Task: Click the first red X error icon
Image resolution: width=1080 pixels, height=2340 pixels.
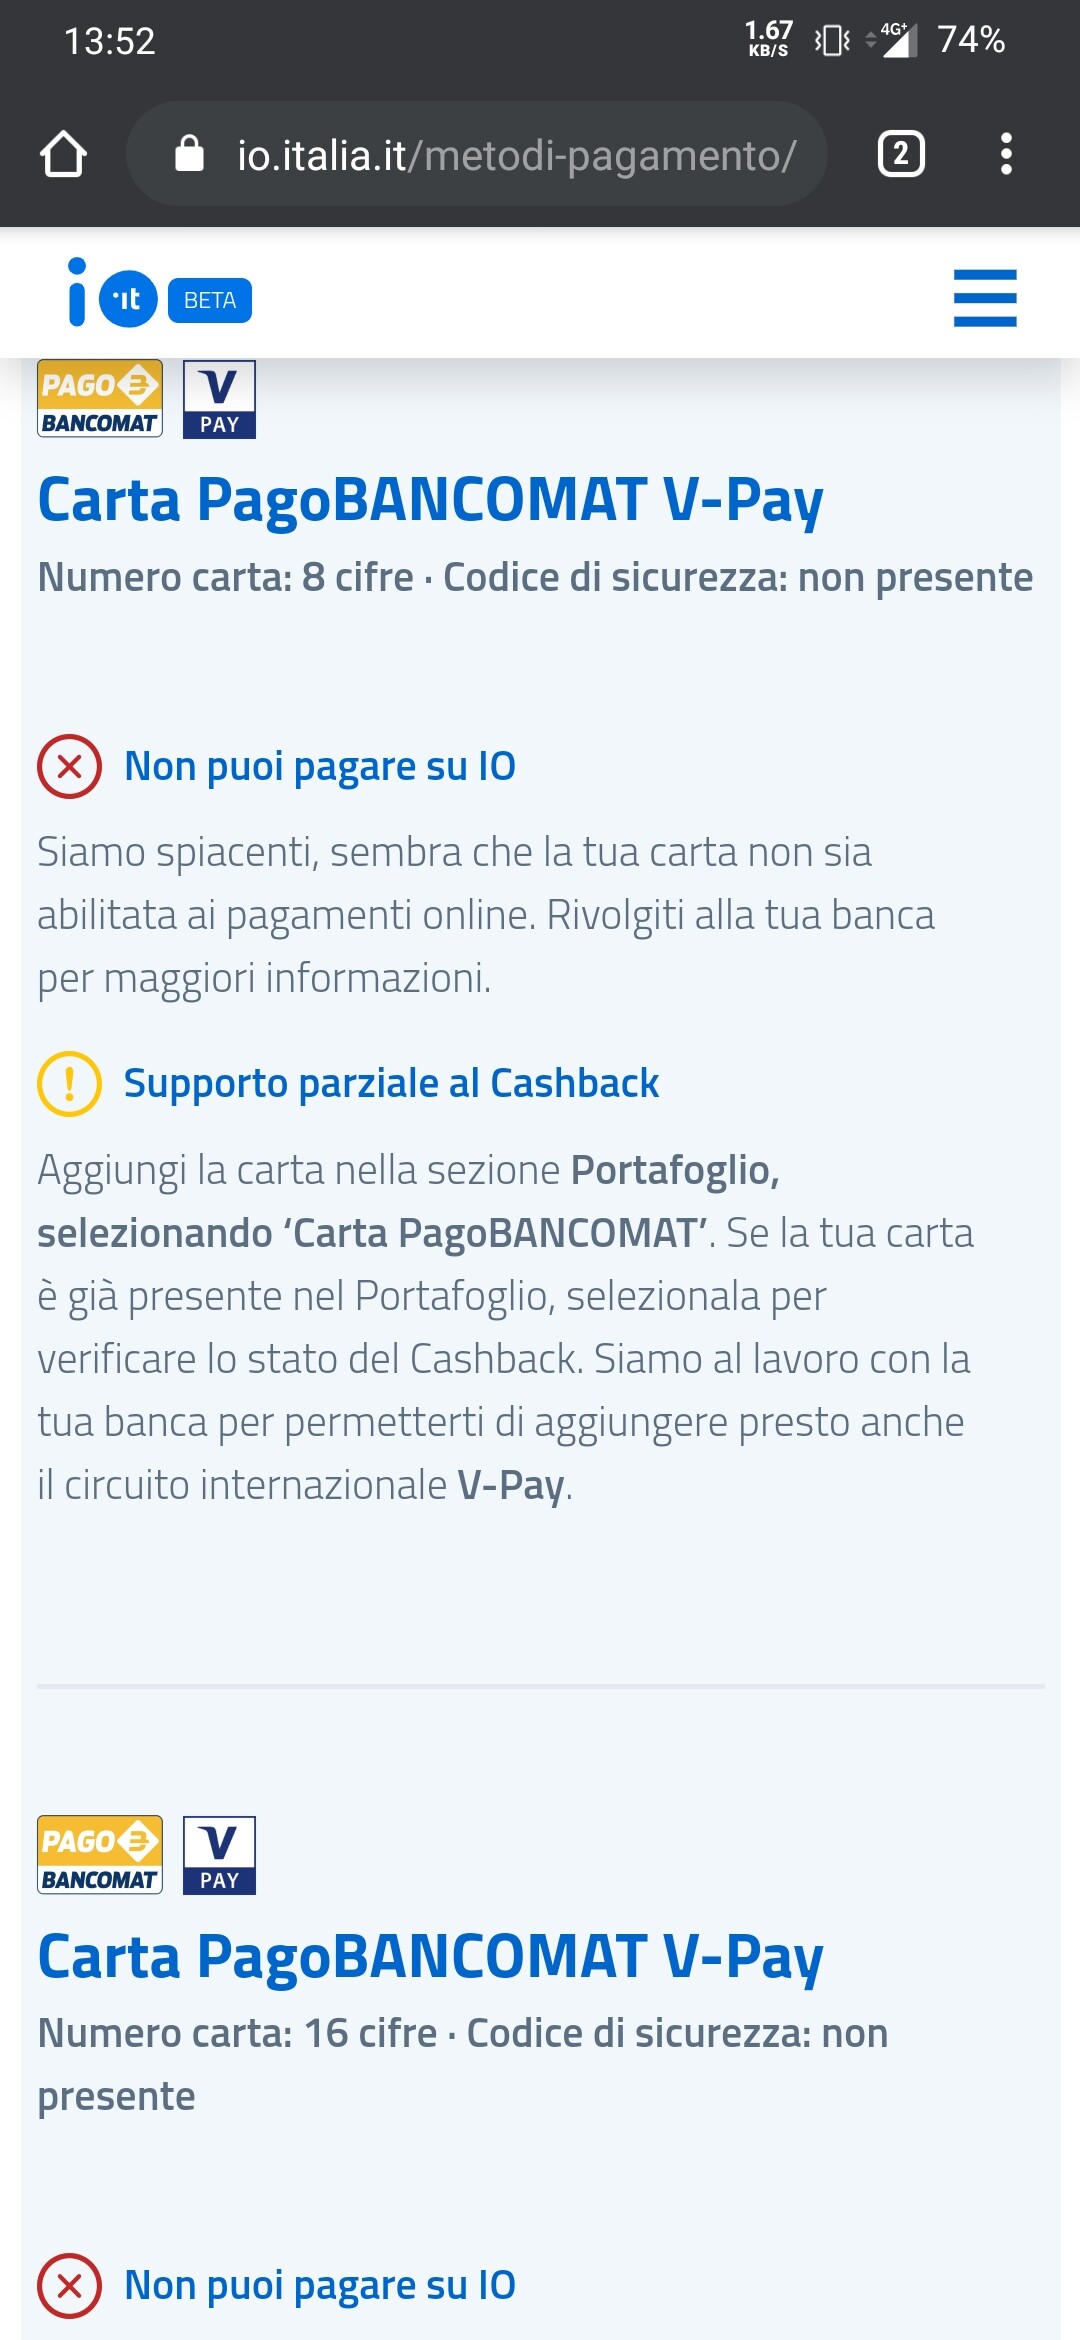Action: click(x=69, y=767)
